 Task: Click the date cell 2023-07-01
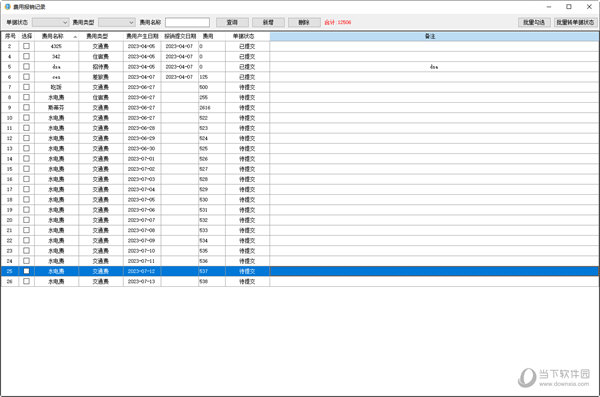pos(142,158)
